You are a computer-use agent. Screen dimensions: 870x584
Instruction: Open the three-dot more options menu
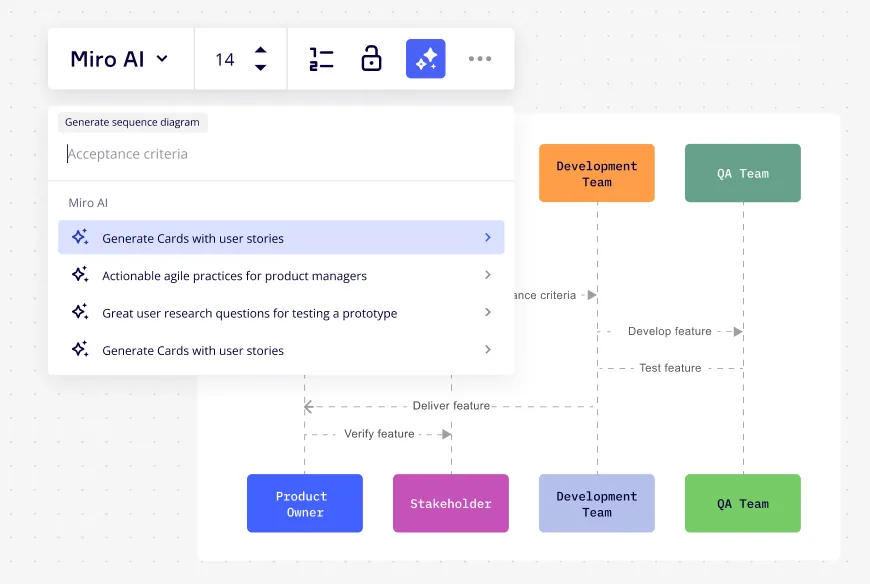[x=479, y=59]
